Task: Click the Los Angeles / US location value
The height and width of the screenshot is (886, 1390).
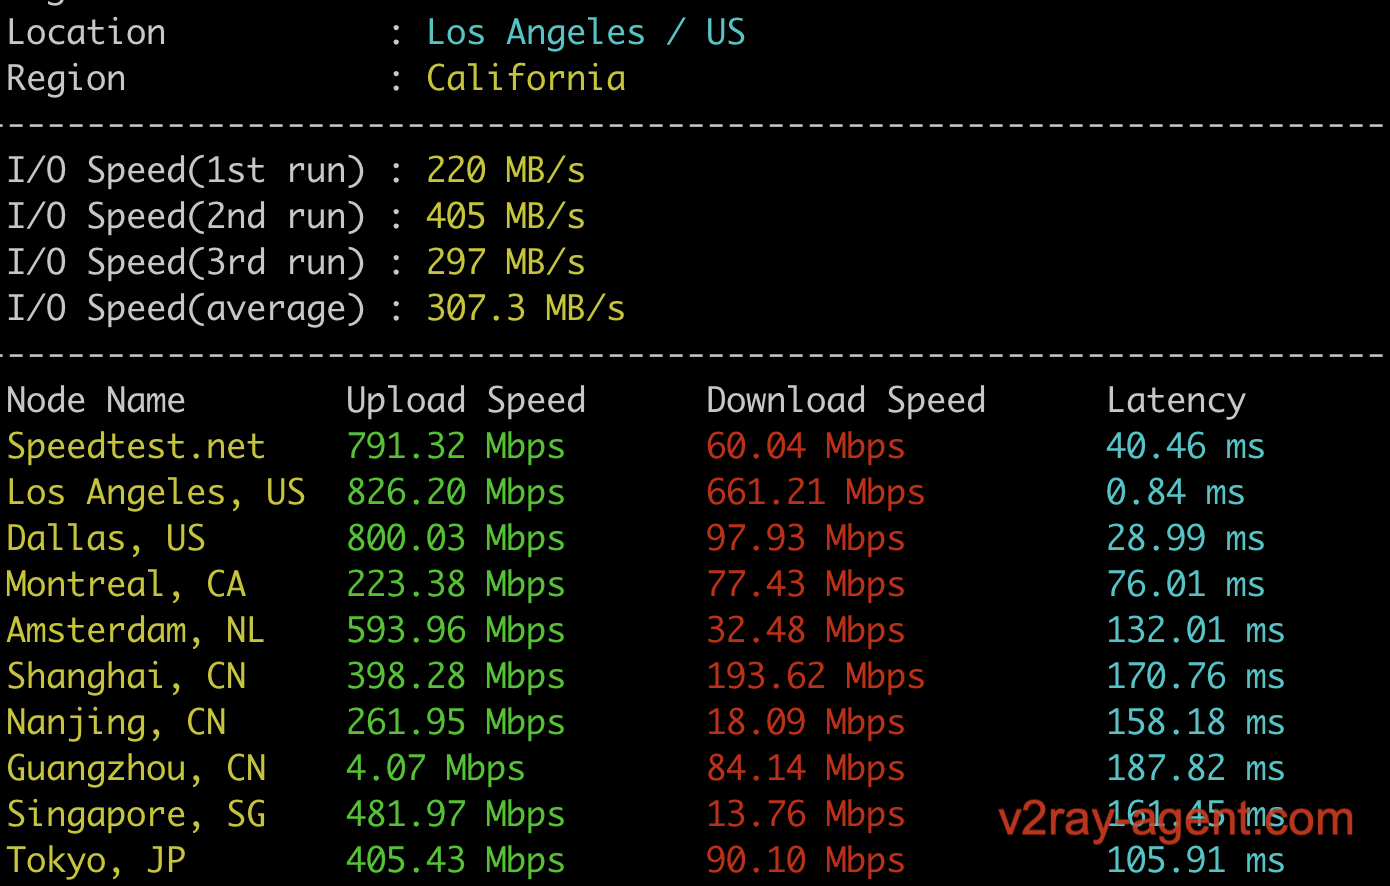Action: click(586, 33)
